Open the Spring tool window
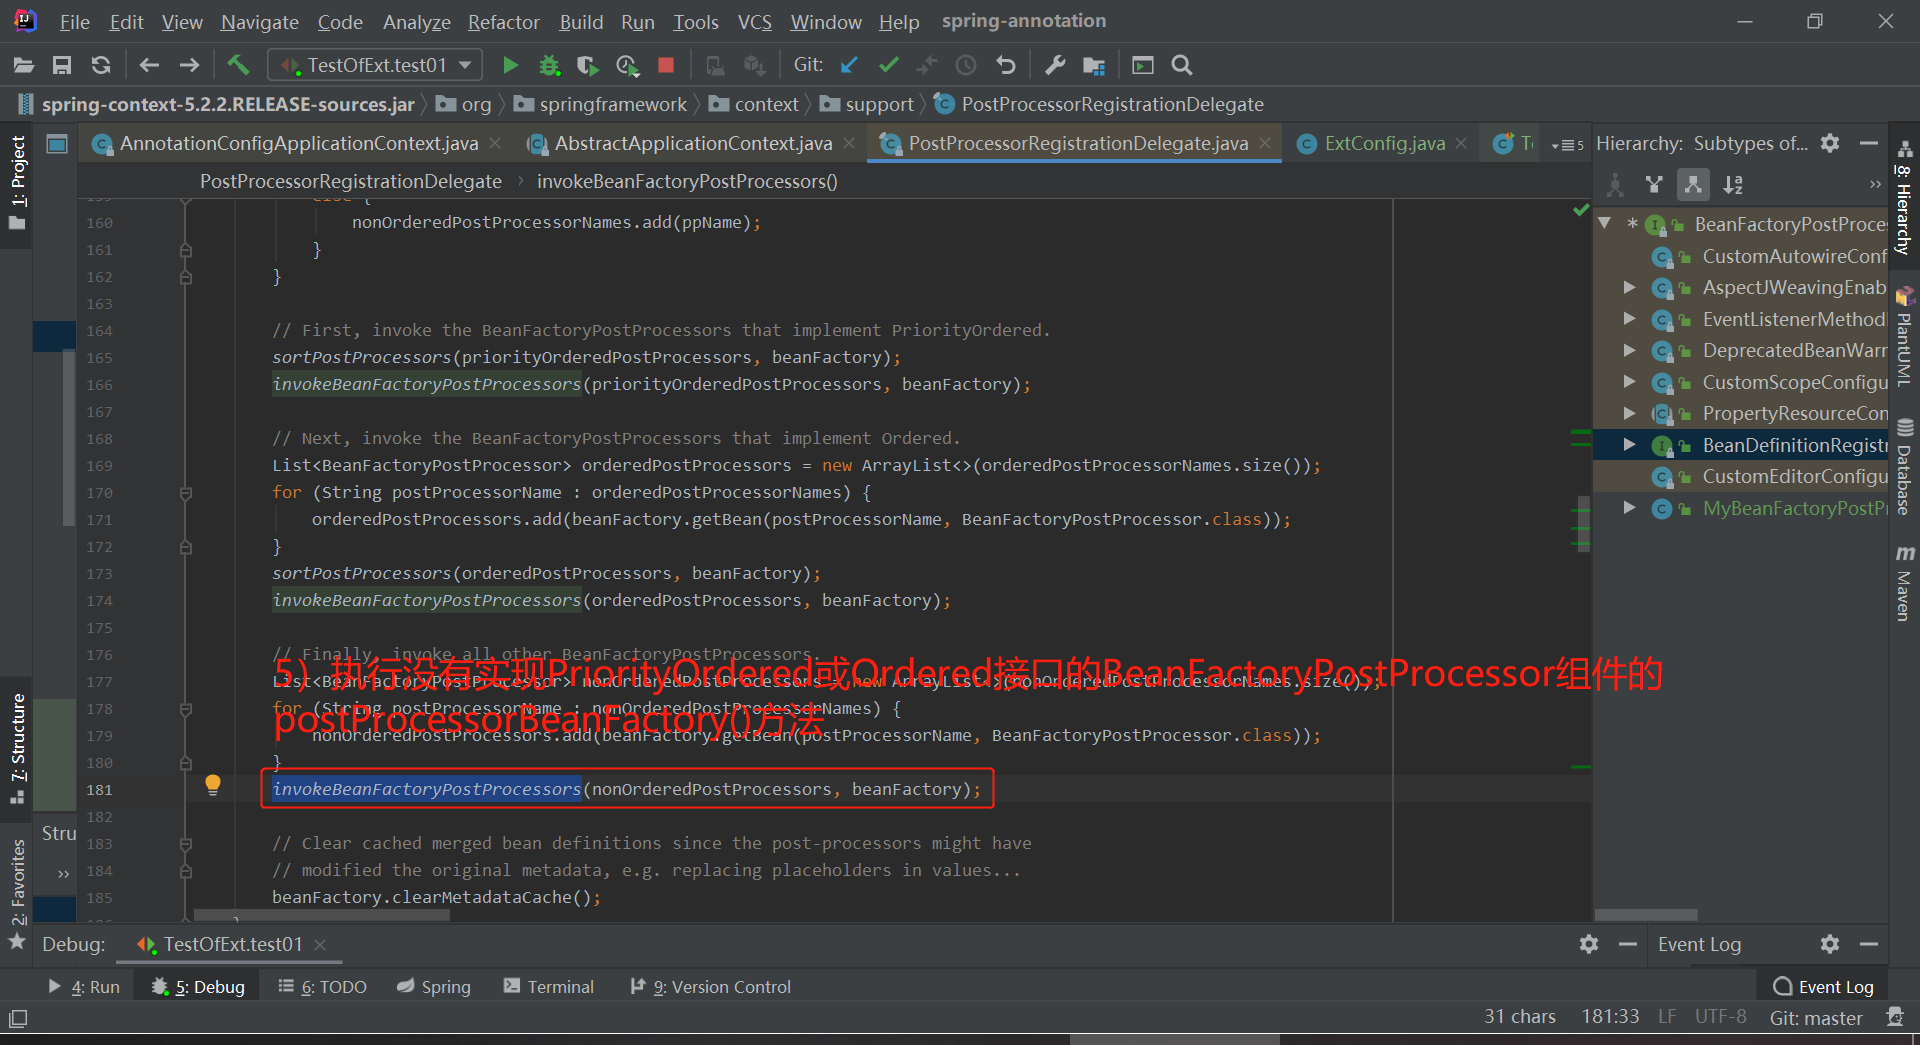 (x=434, y=987)
